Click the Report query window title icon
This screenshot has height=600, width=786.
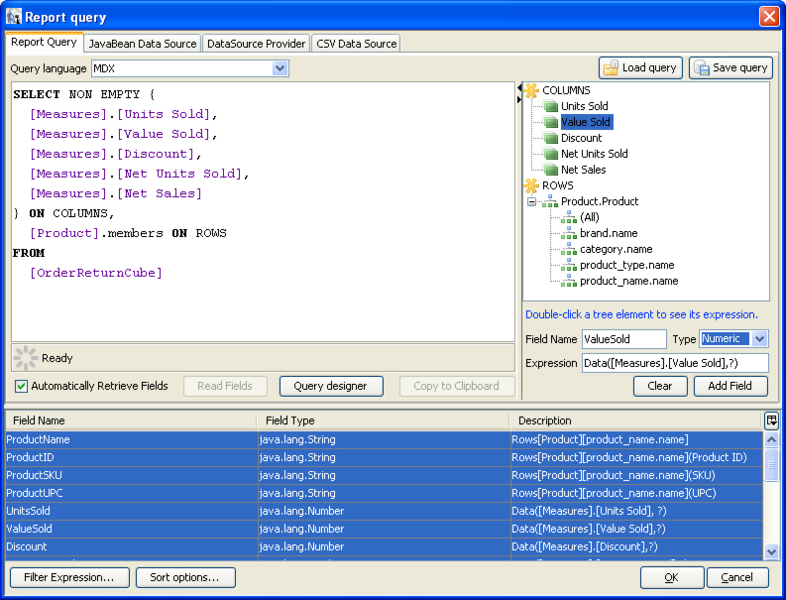14,17
